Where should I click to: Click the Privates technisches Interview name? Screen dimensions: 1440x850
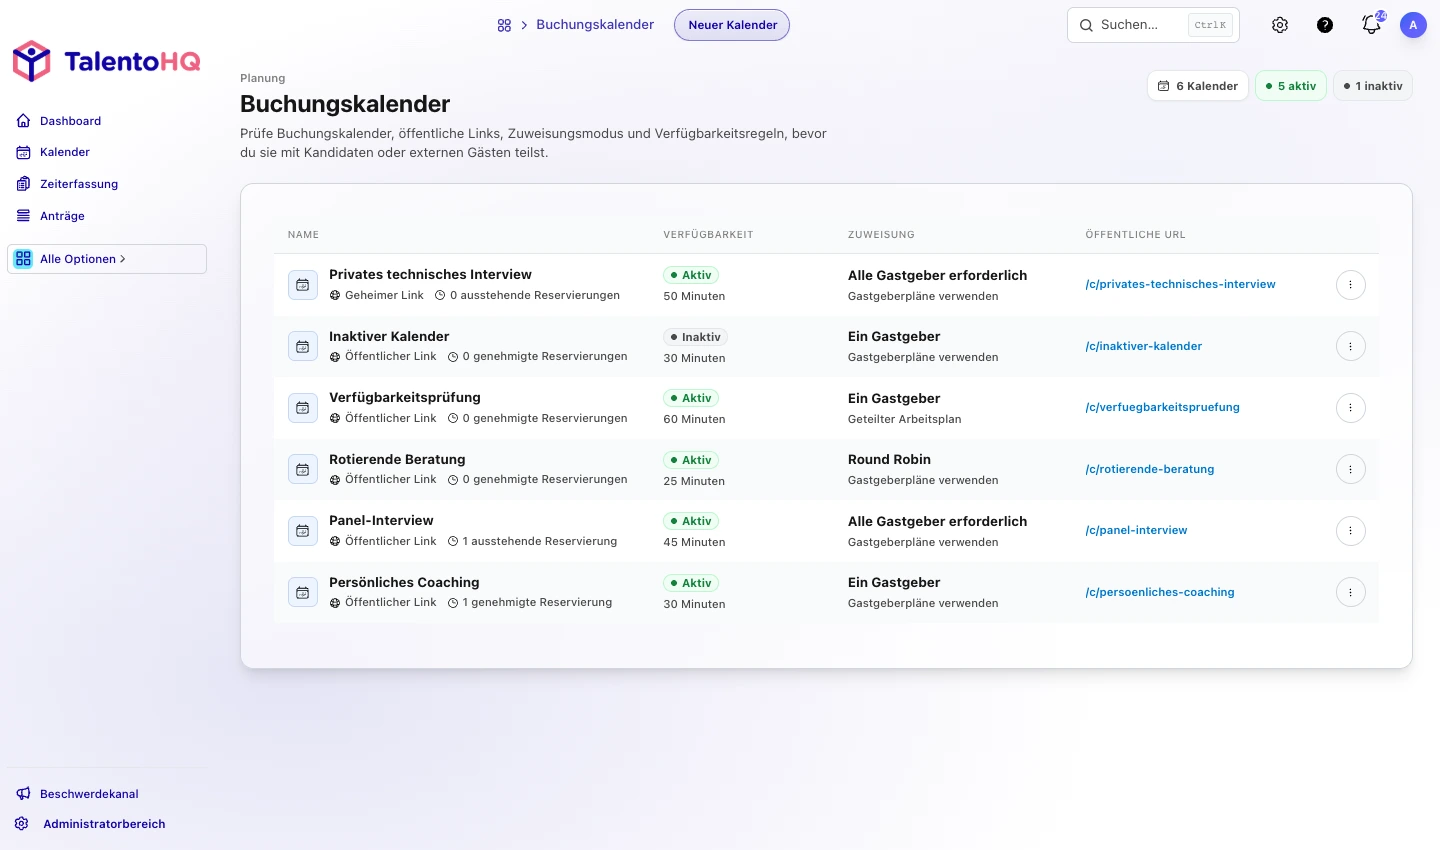click(430, 275)
